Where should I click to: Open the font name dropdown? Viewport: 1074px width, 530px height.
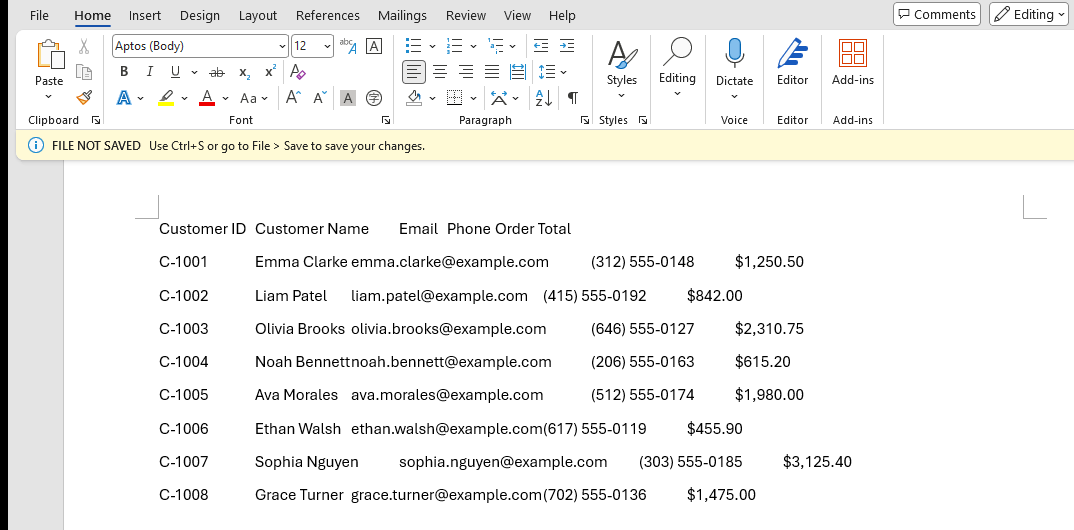[282, 46]
